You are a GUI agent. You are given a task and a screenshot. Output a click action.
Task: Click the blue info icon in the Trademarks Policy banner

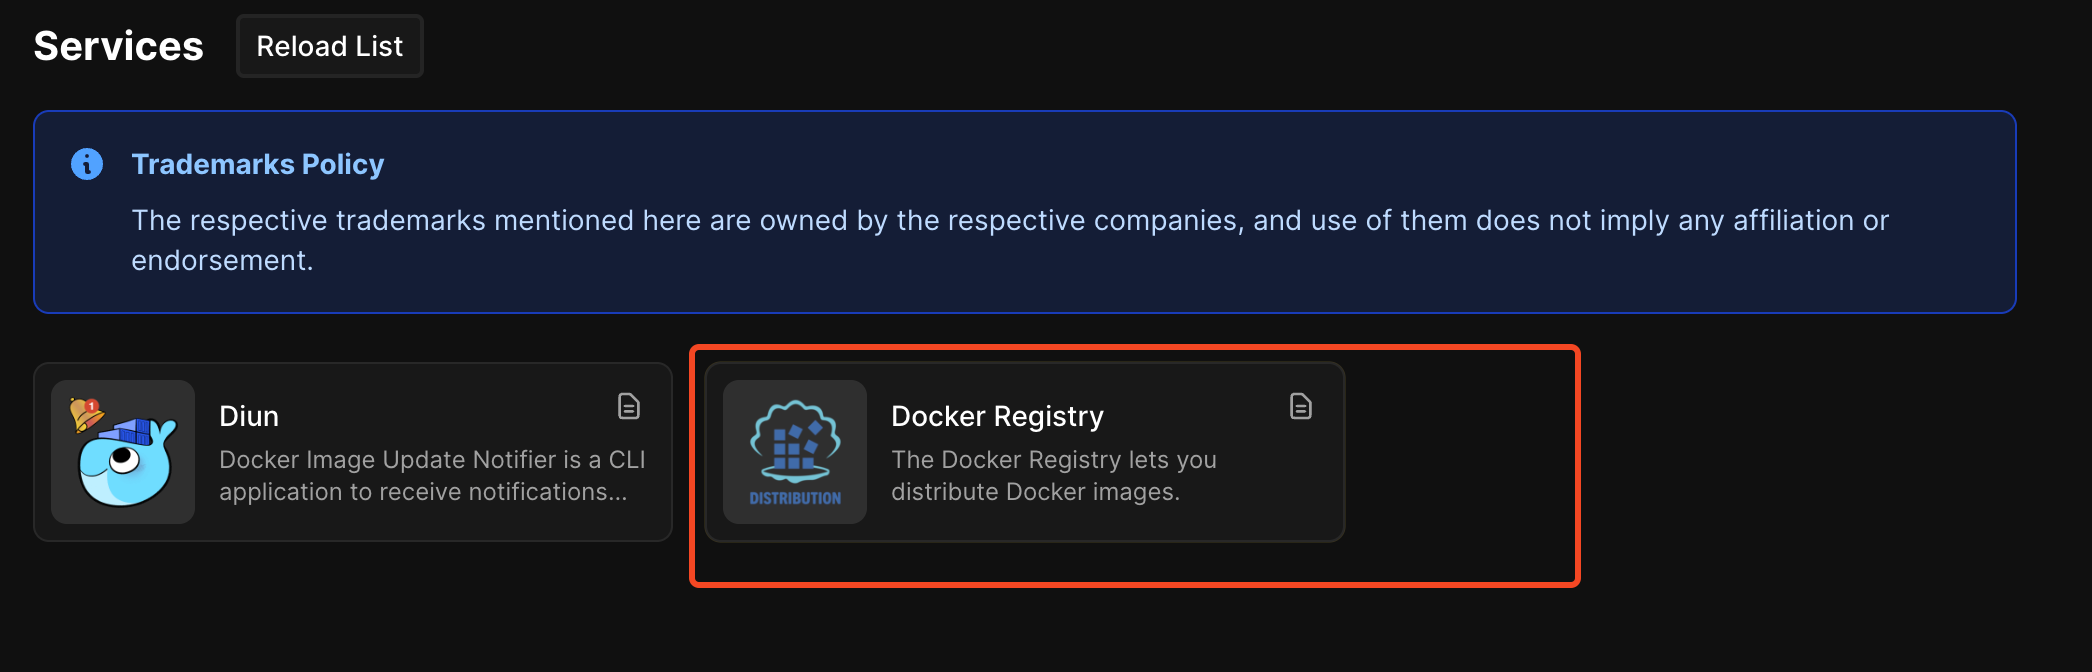coord(86,163)
